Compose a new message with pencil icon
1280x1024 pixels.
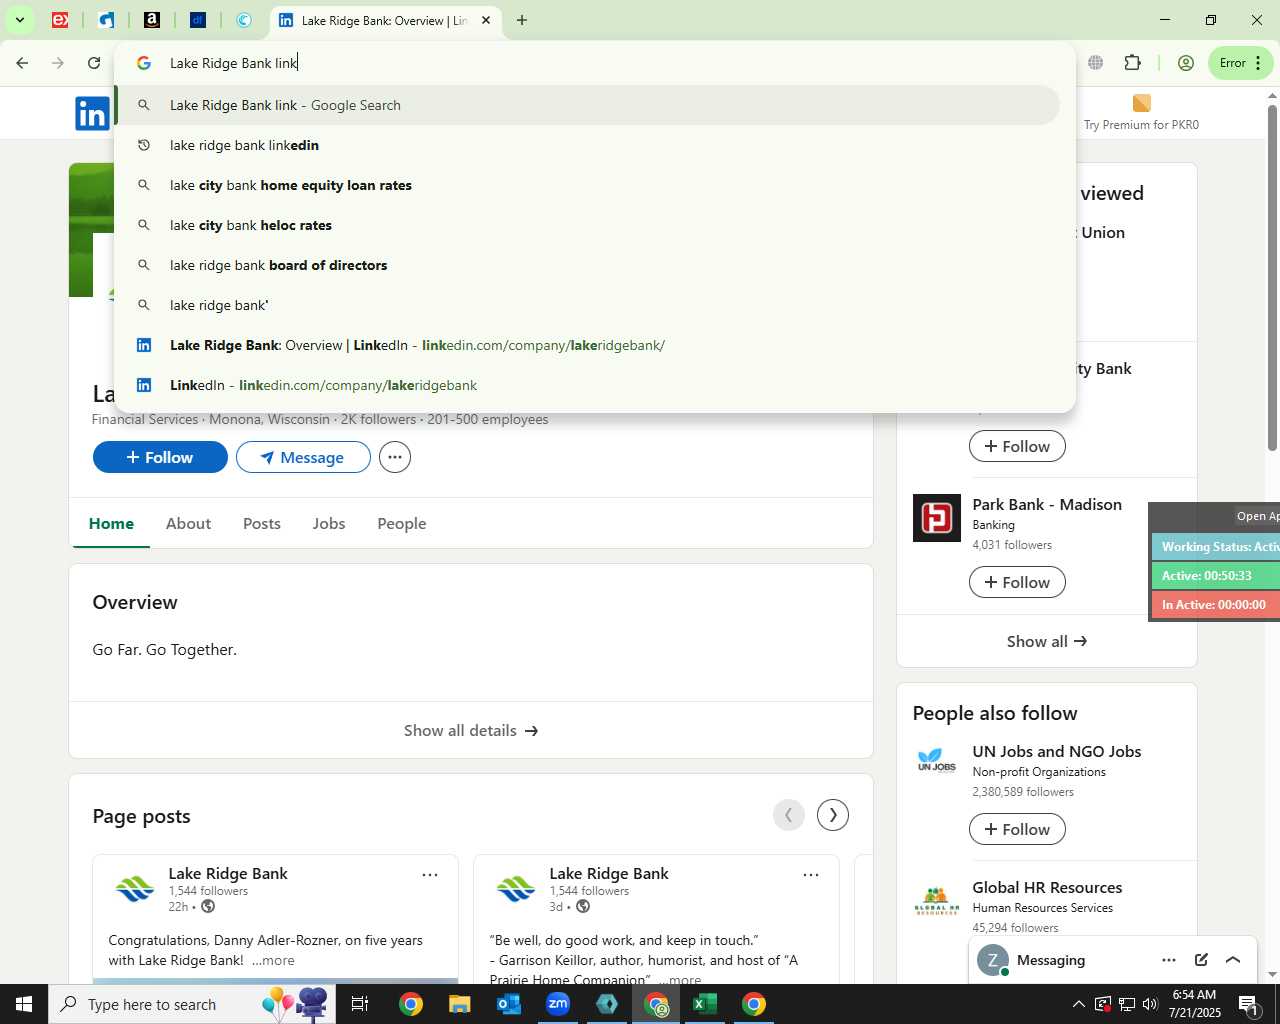(x=1201, y=960)
